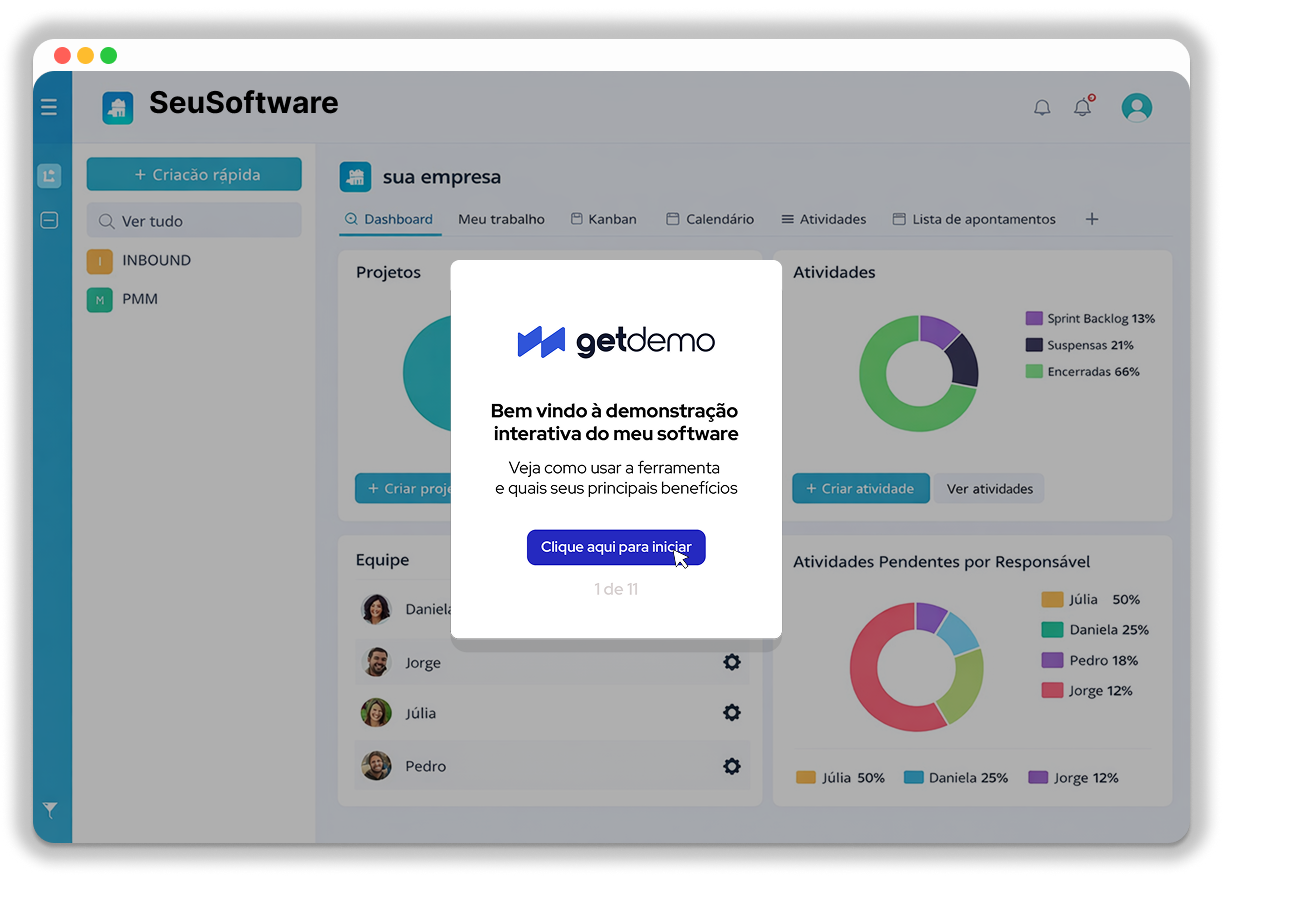Image resolution: width=1307 pixels, height=900 pixels.
Task: Open settings gear for Pedro
Action: pyautogui.click(x=732, y=766)
